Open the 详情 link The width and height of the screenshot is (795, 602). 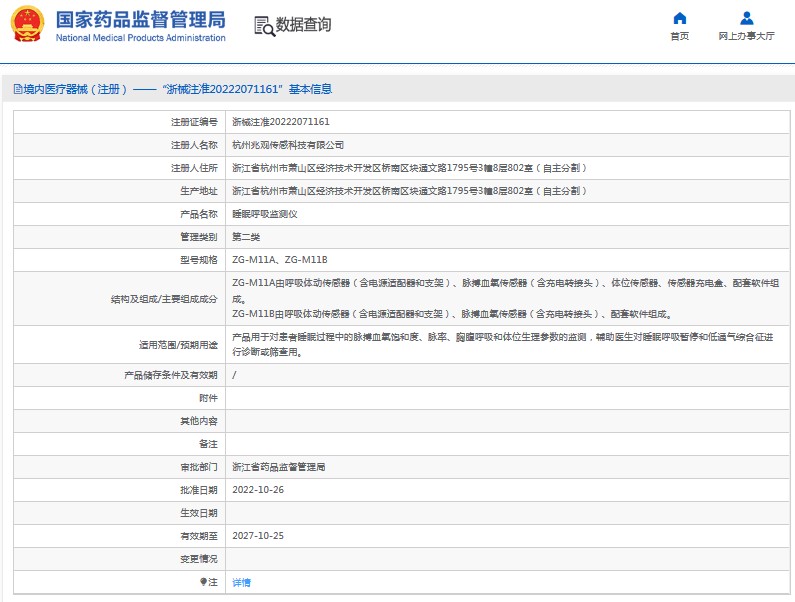pyautogui.click(x=242, y=582)
